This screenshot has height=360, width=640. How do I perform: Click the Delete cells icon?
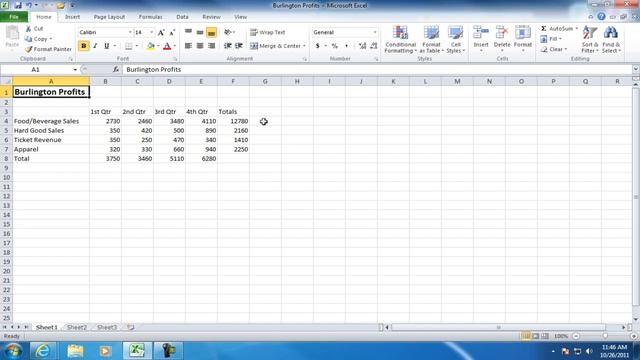(502, 33)
